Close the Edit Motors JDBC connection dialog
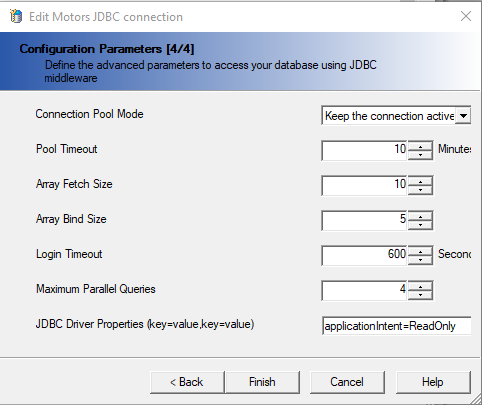Image resolution: width=482 pixels, height=405 pixels. [x=466, y=16]
